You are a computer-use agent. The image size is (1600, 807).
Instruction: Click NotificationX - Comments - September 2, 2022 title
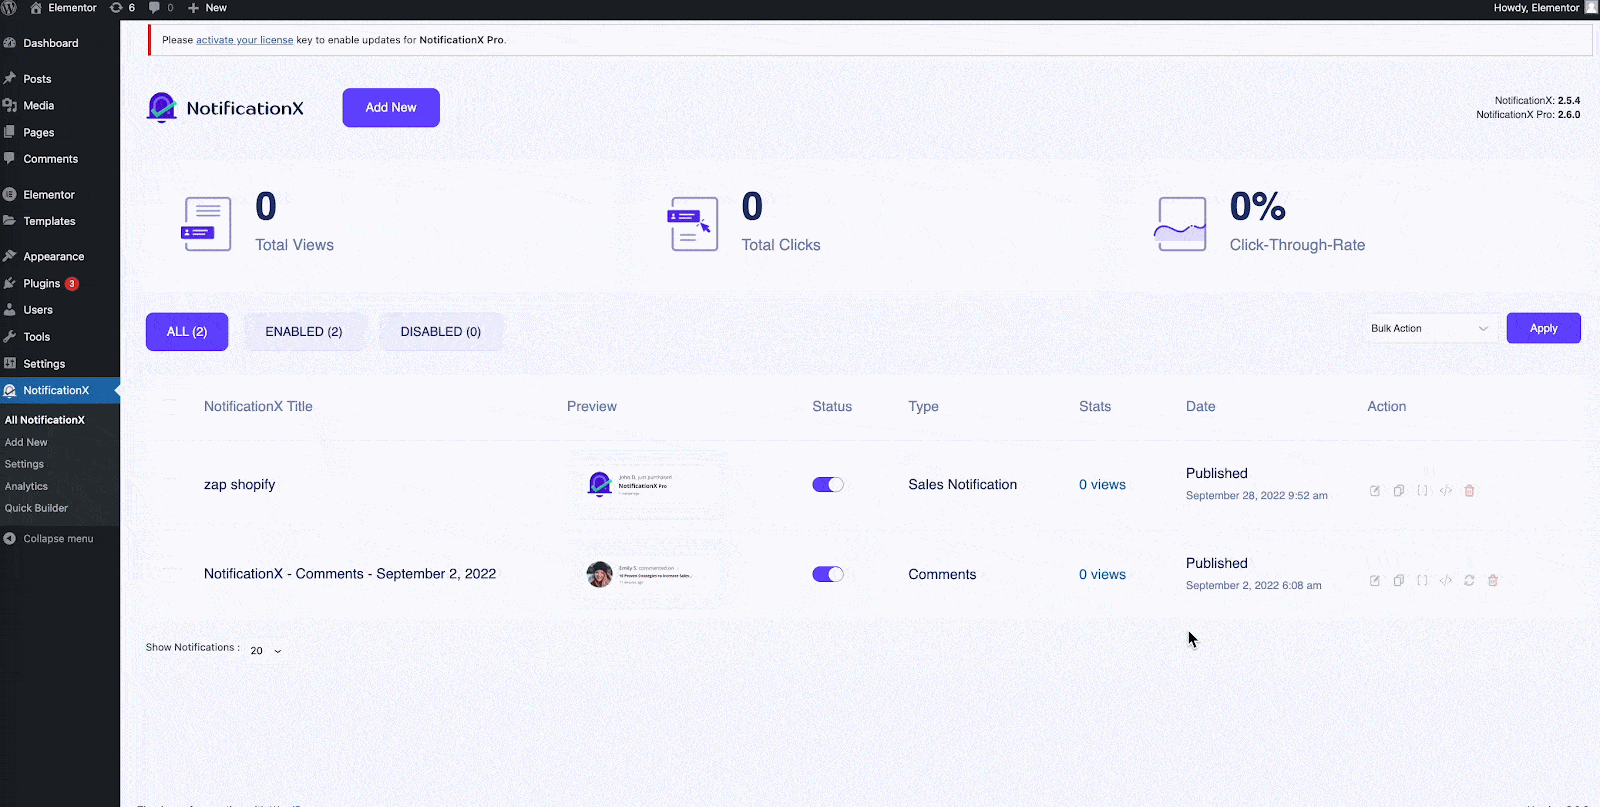[x=350, y=574]
